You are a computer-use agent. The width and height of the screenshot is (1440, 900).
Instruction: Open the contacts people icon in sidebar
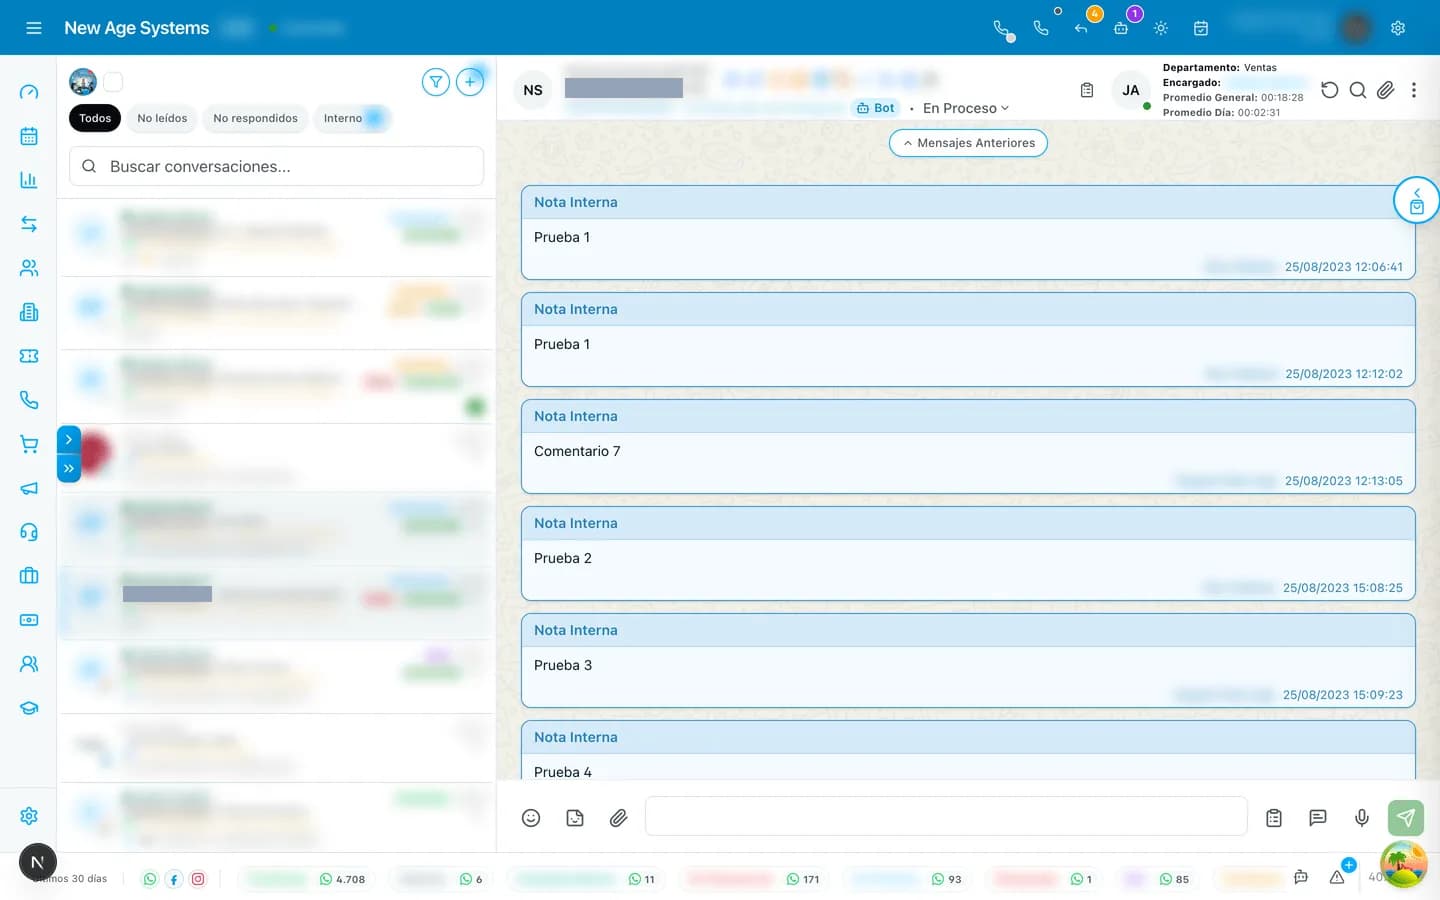[x=29, y=268]
